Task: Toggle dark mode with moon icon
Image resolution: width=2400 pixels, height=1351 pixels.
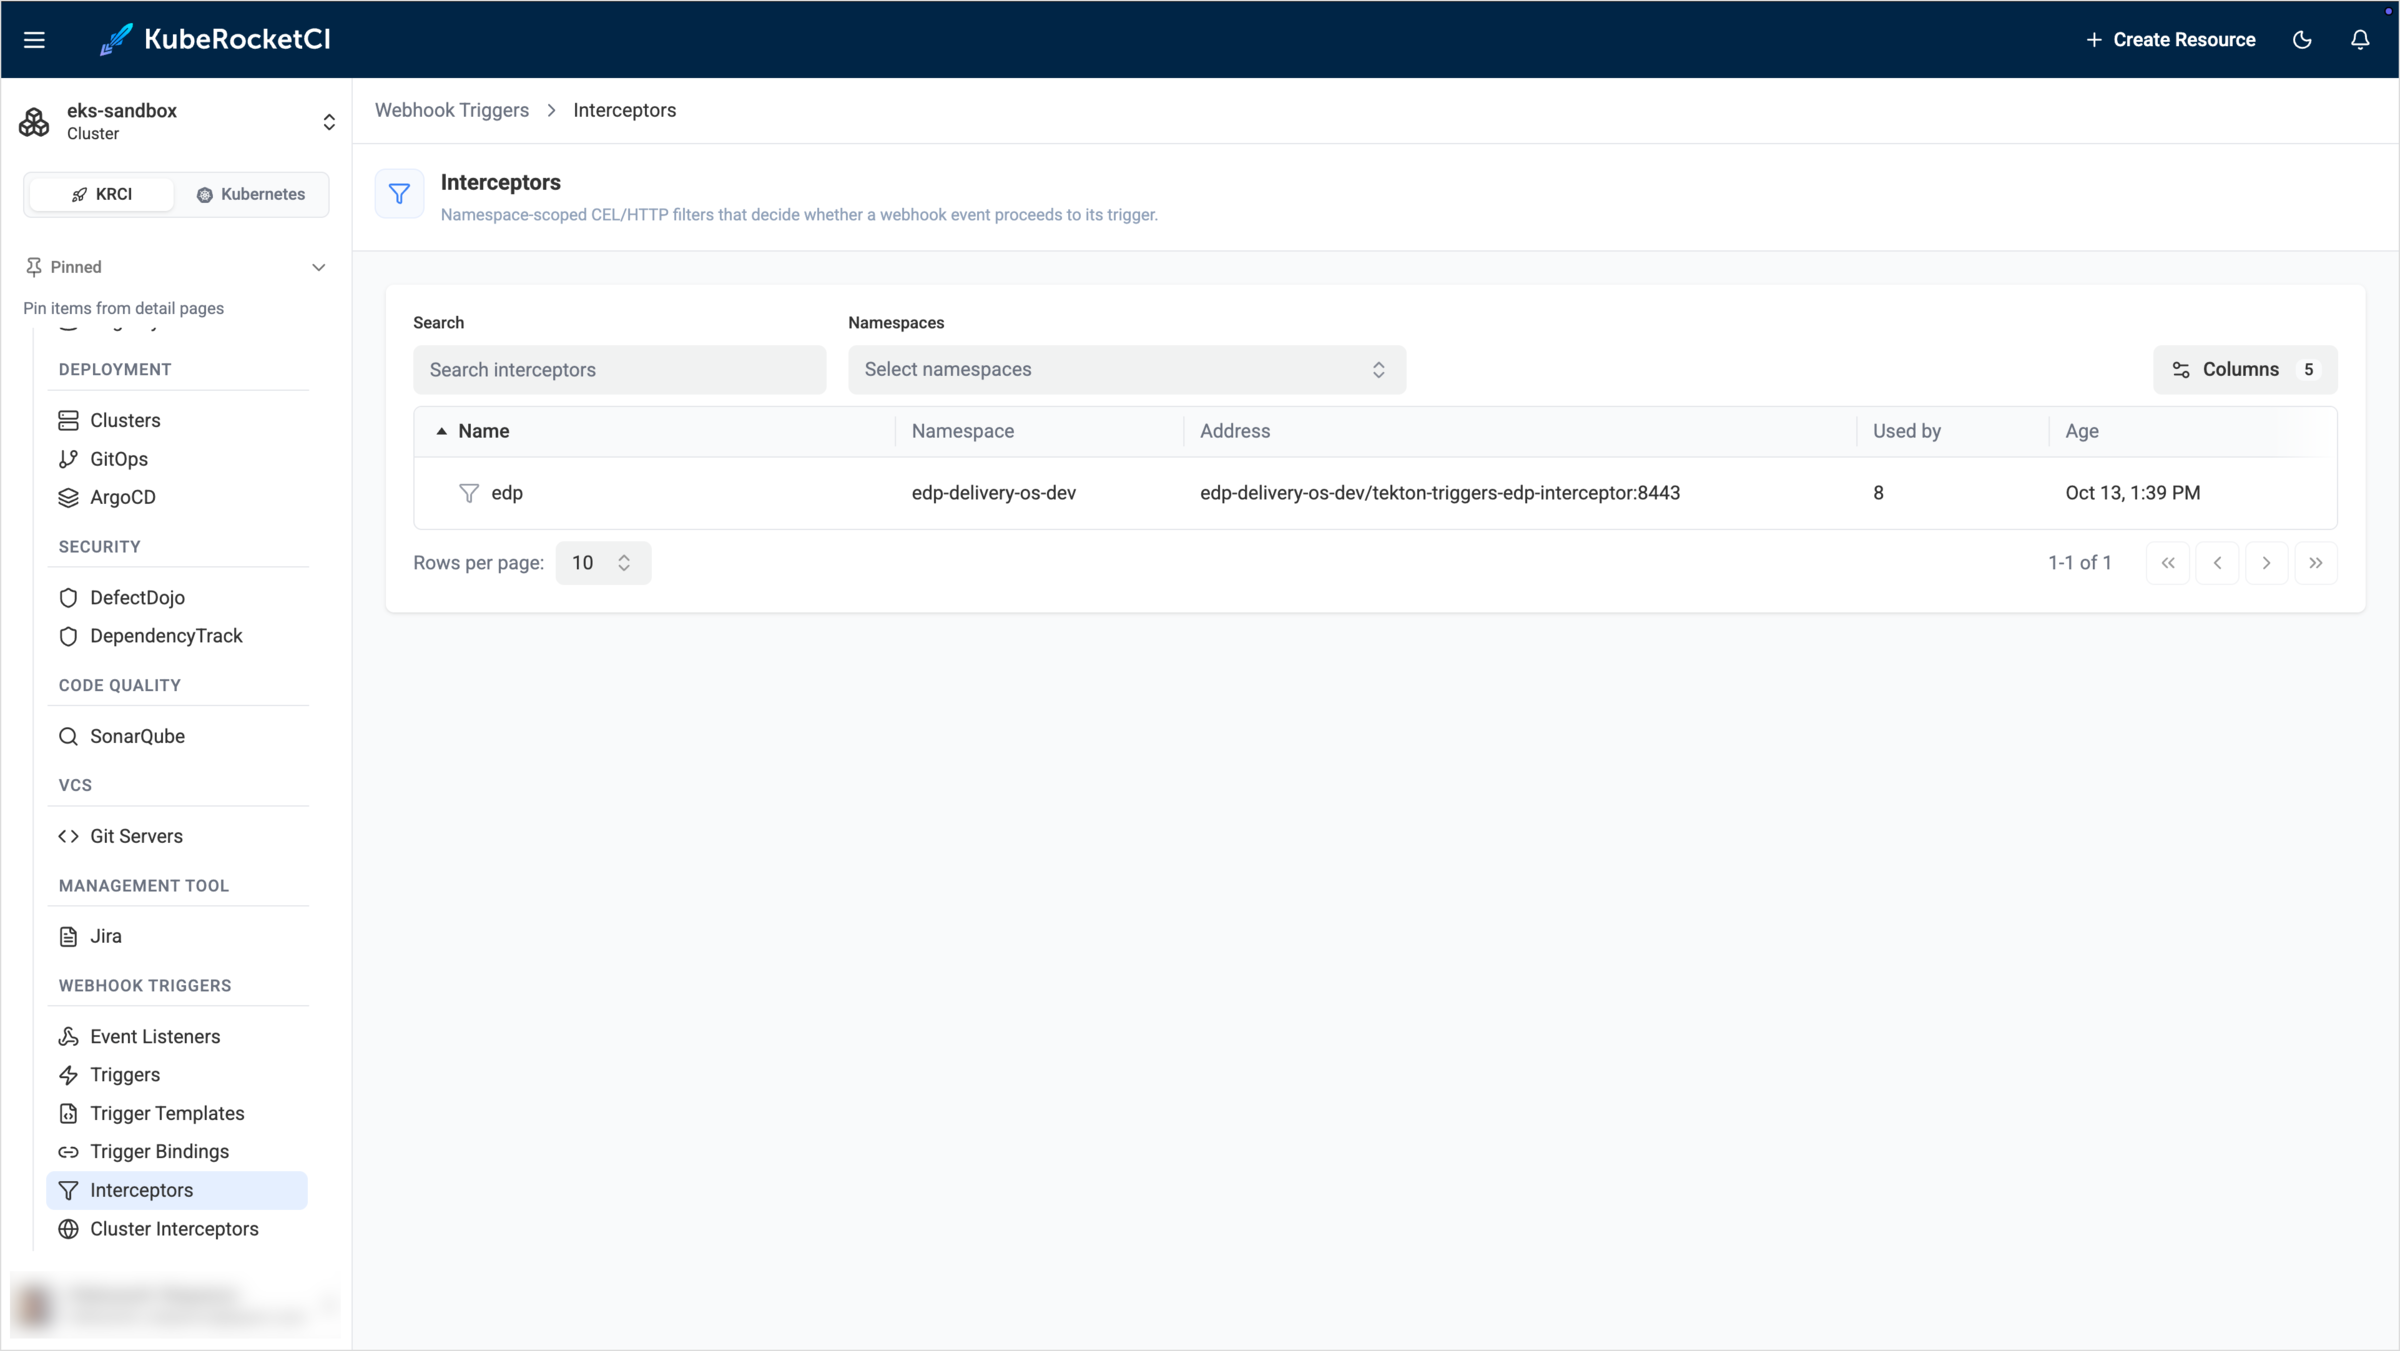Action: [2302, 40]
